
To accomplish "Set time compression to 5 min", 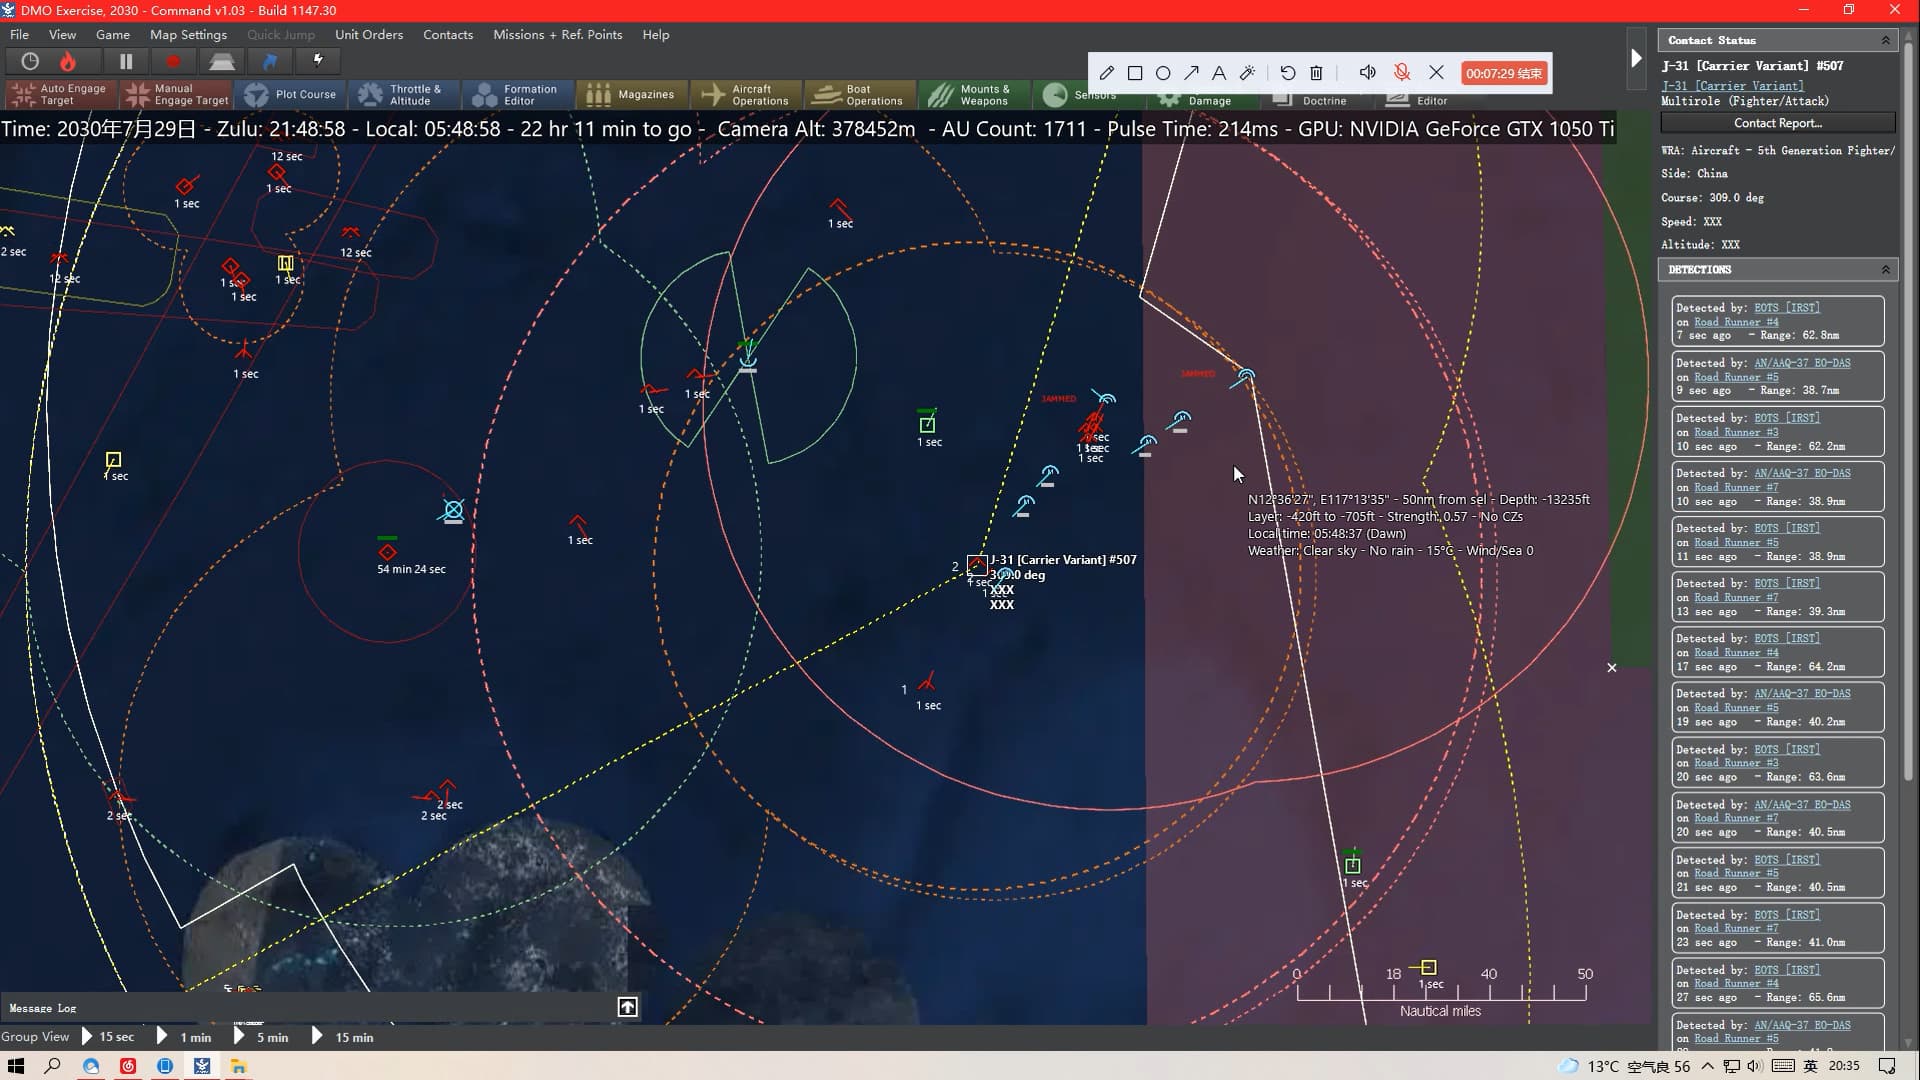I will point(261,1037).
